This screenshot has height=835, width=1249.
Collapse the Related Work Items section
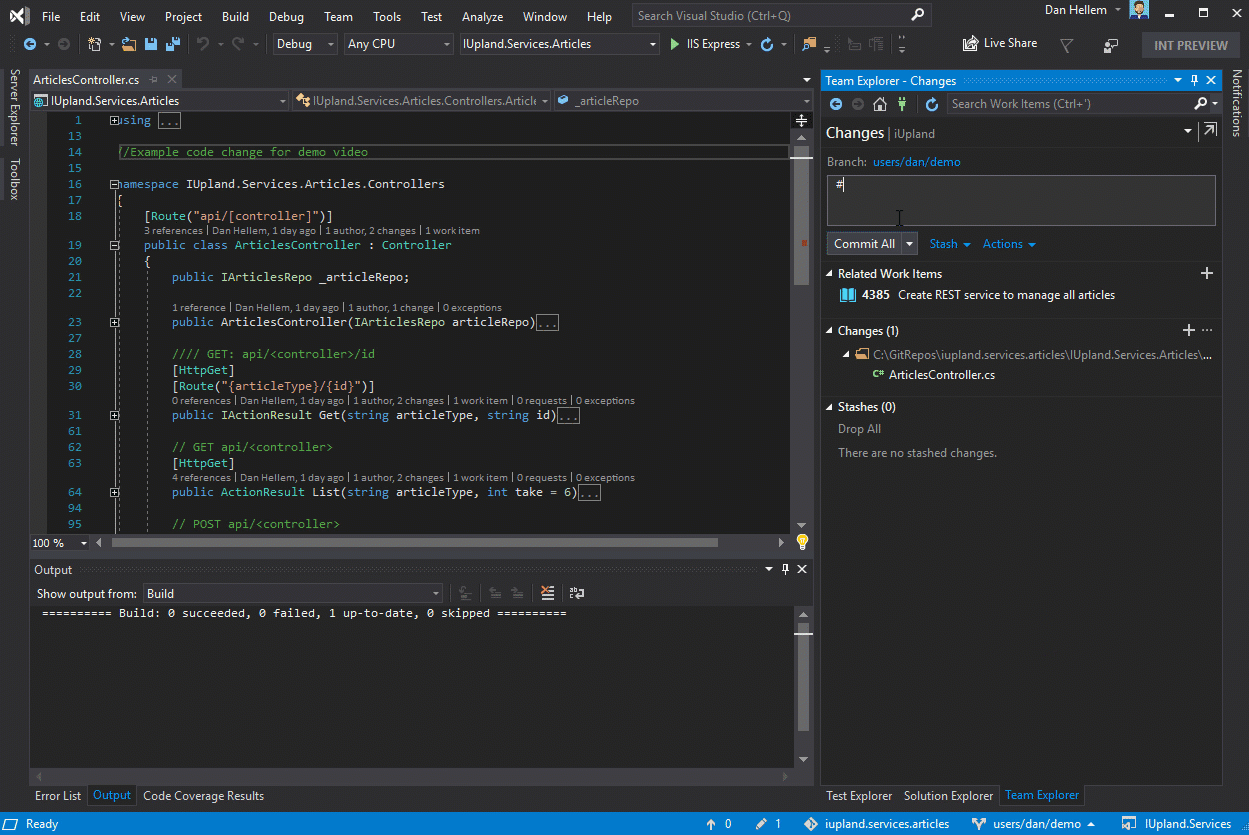click(x=830, y=273)
